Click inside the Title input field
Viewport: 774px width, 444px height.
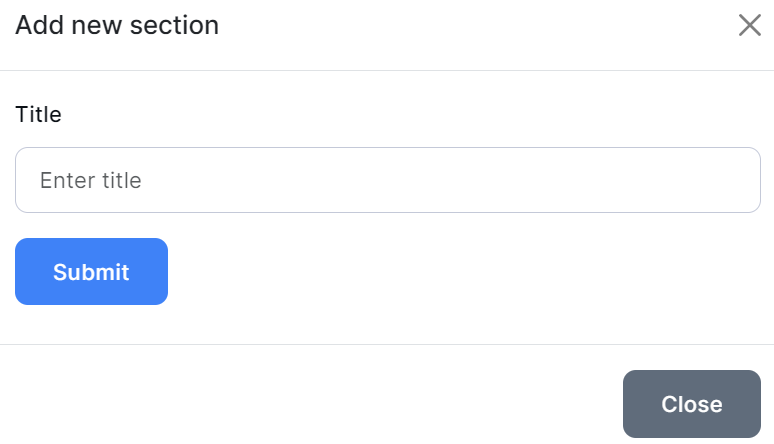pyautogui.click(x=388, y=180)
